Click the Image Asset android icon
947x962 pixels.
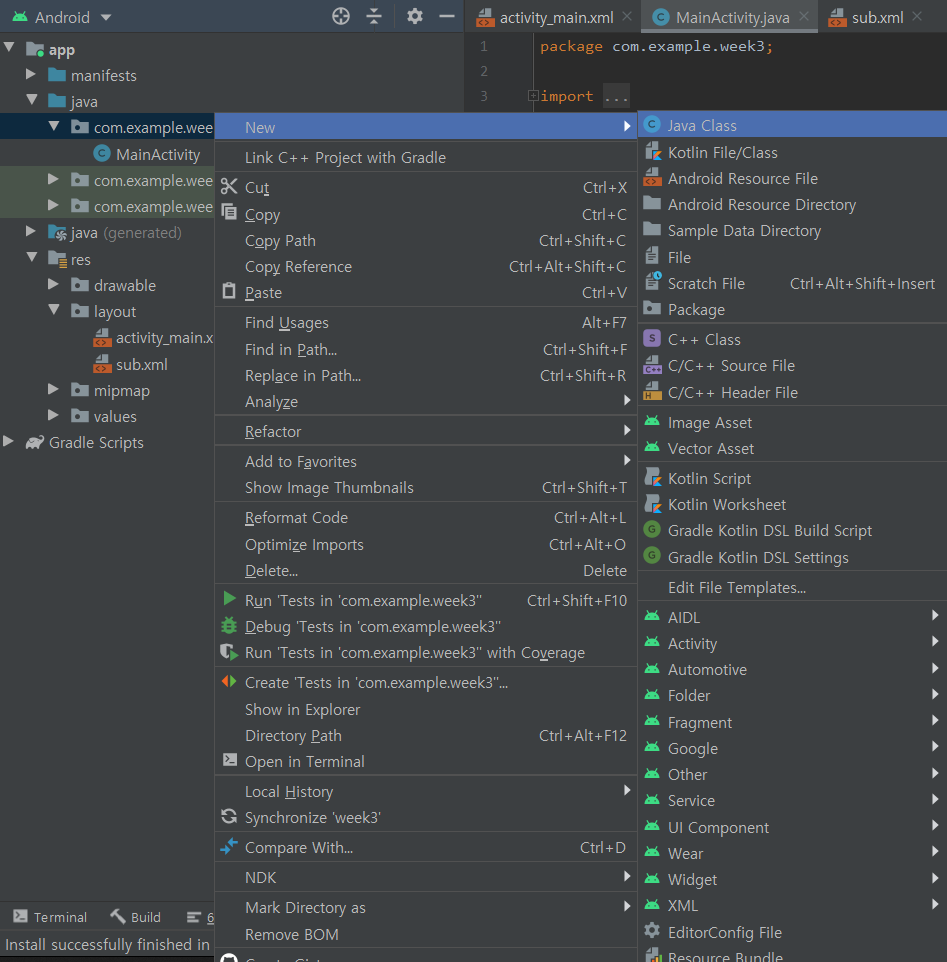[652, 421]
